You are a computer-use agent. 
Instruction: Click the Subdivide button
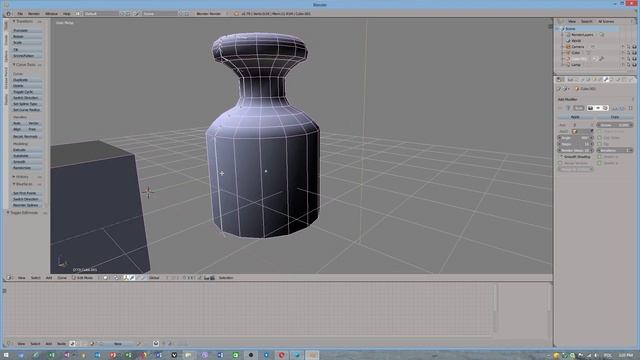(27, 156)
